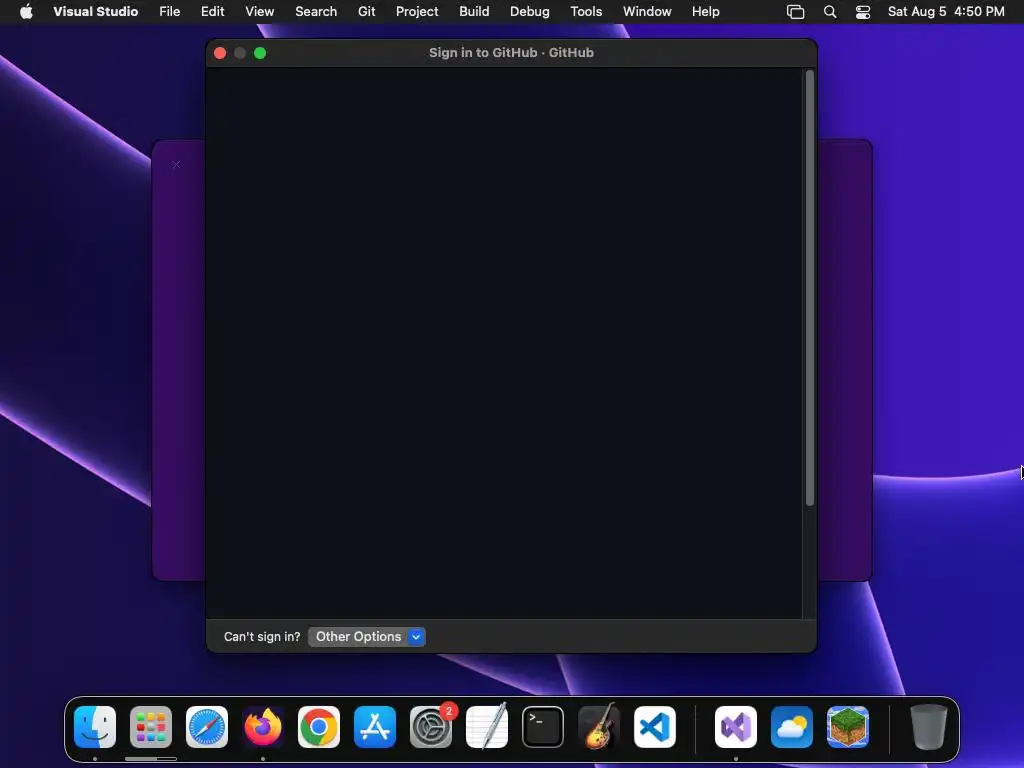Open the Git menu
The height and width of the screenshot is (768, 1024).
[x=366, y=12]
